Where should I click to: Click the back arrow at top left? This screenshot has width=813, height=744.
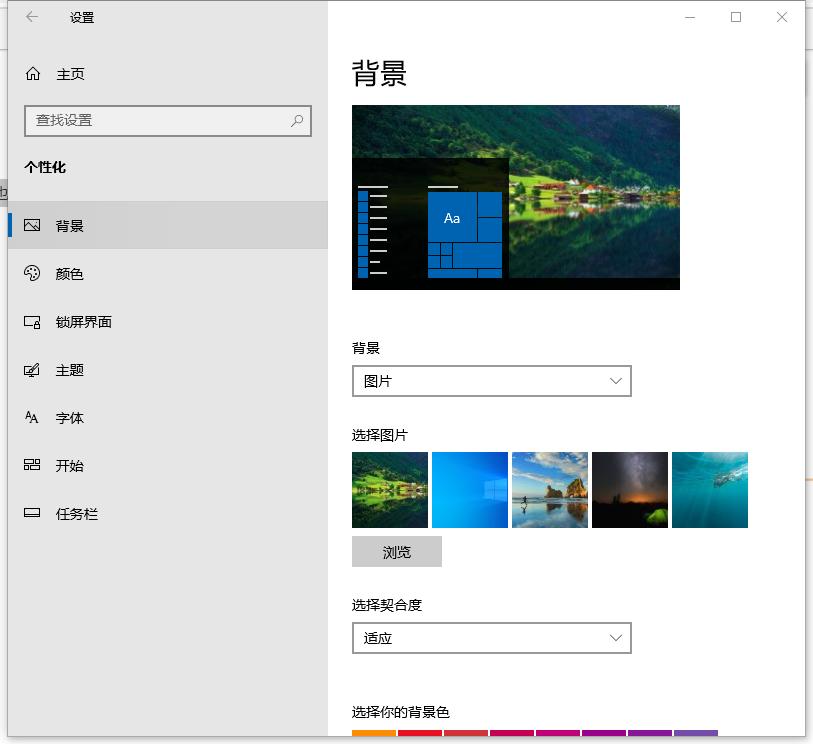click(30, 17)
